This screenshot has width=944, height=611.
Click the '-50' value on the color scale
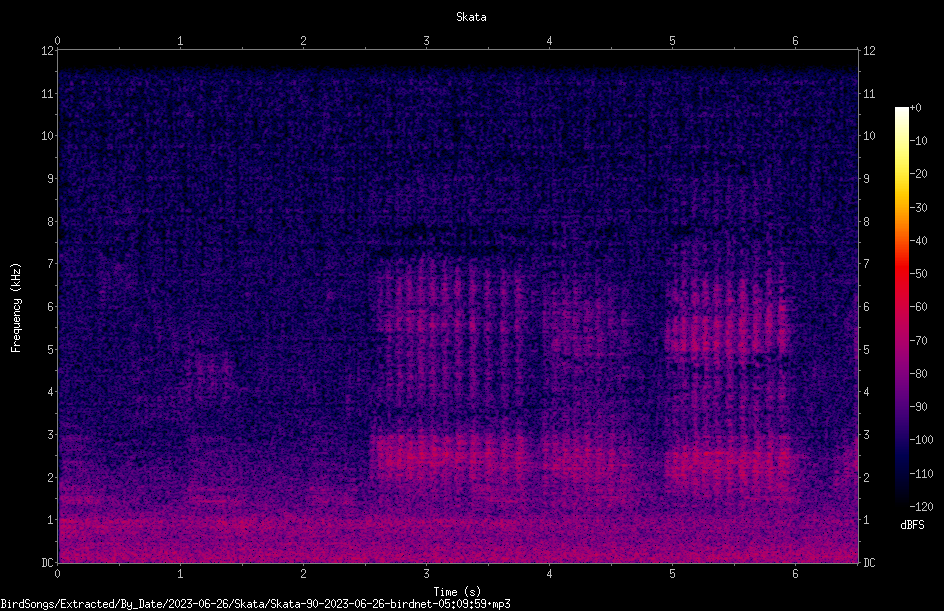coord(919,274)
